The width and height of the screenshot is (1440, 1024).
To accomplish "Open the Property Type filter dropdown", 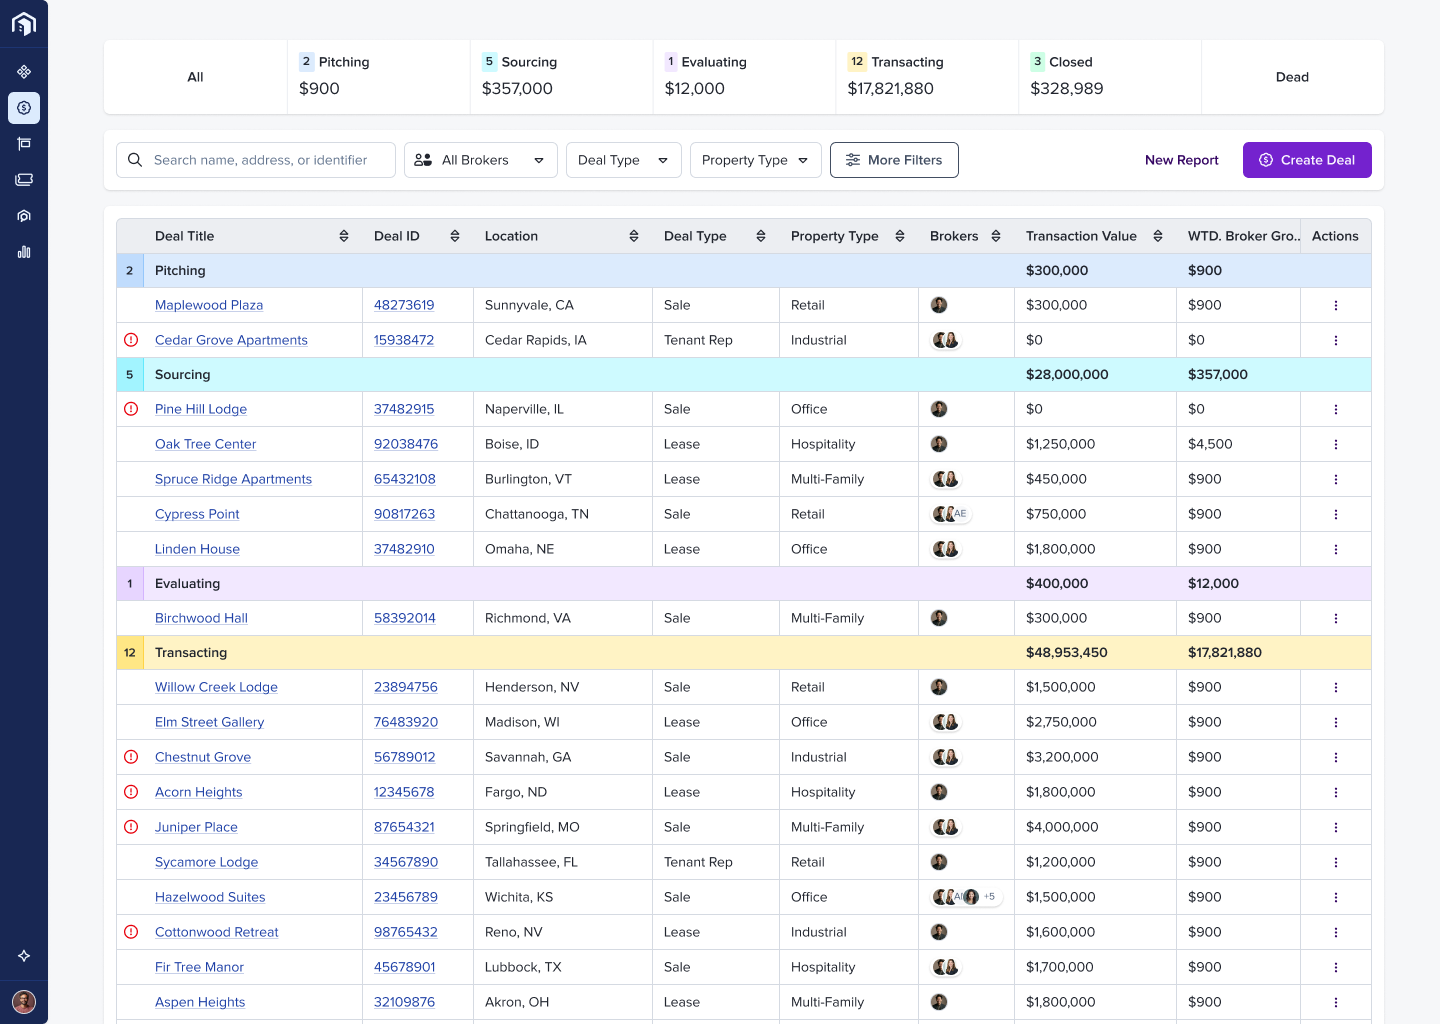I will (756, 160).
